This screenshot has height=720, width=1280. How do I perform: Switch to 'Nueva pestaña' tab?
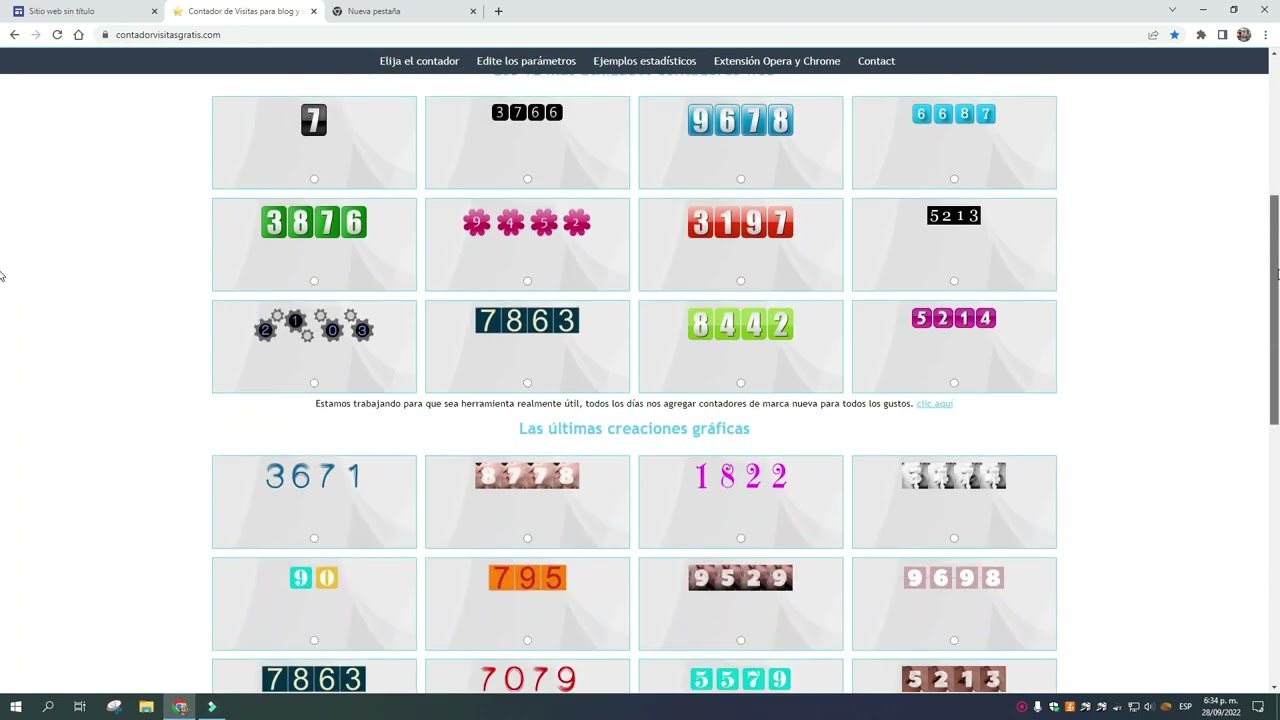[x=402, y=11]
